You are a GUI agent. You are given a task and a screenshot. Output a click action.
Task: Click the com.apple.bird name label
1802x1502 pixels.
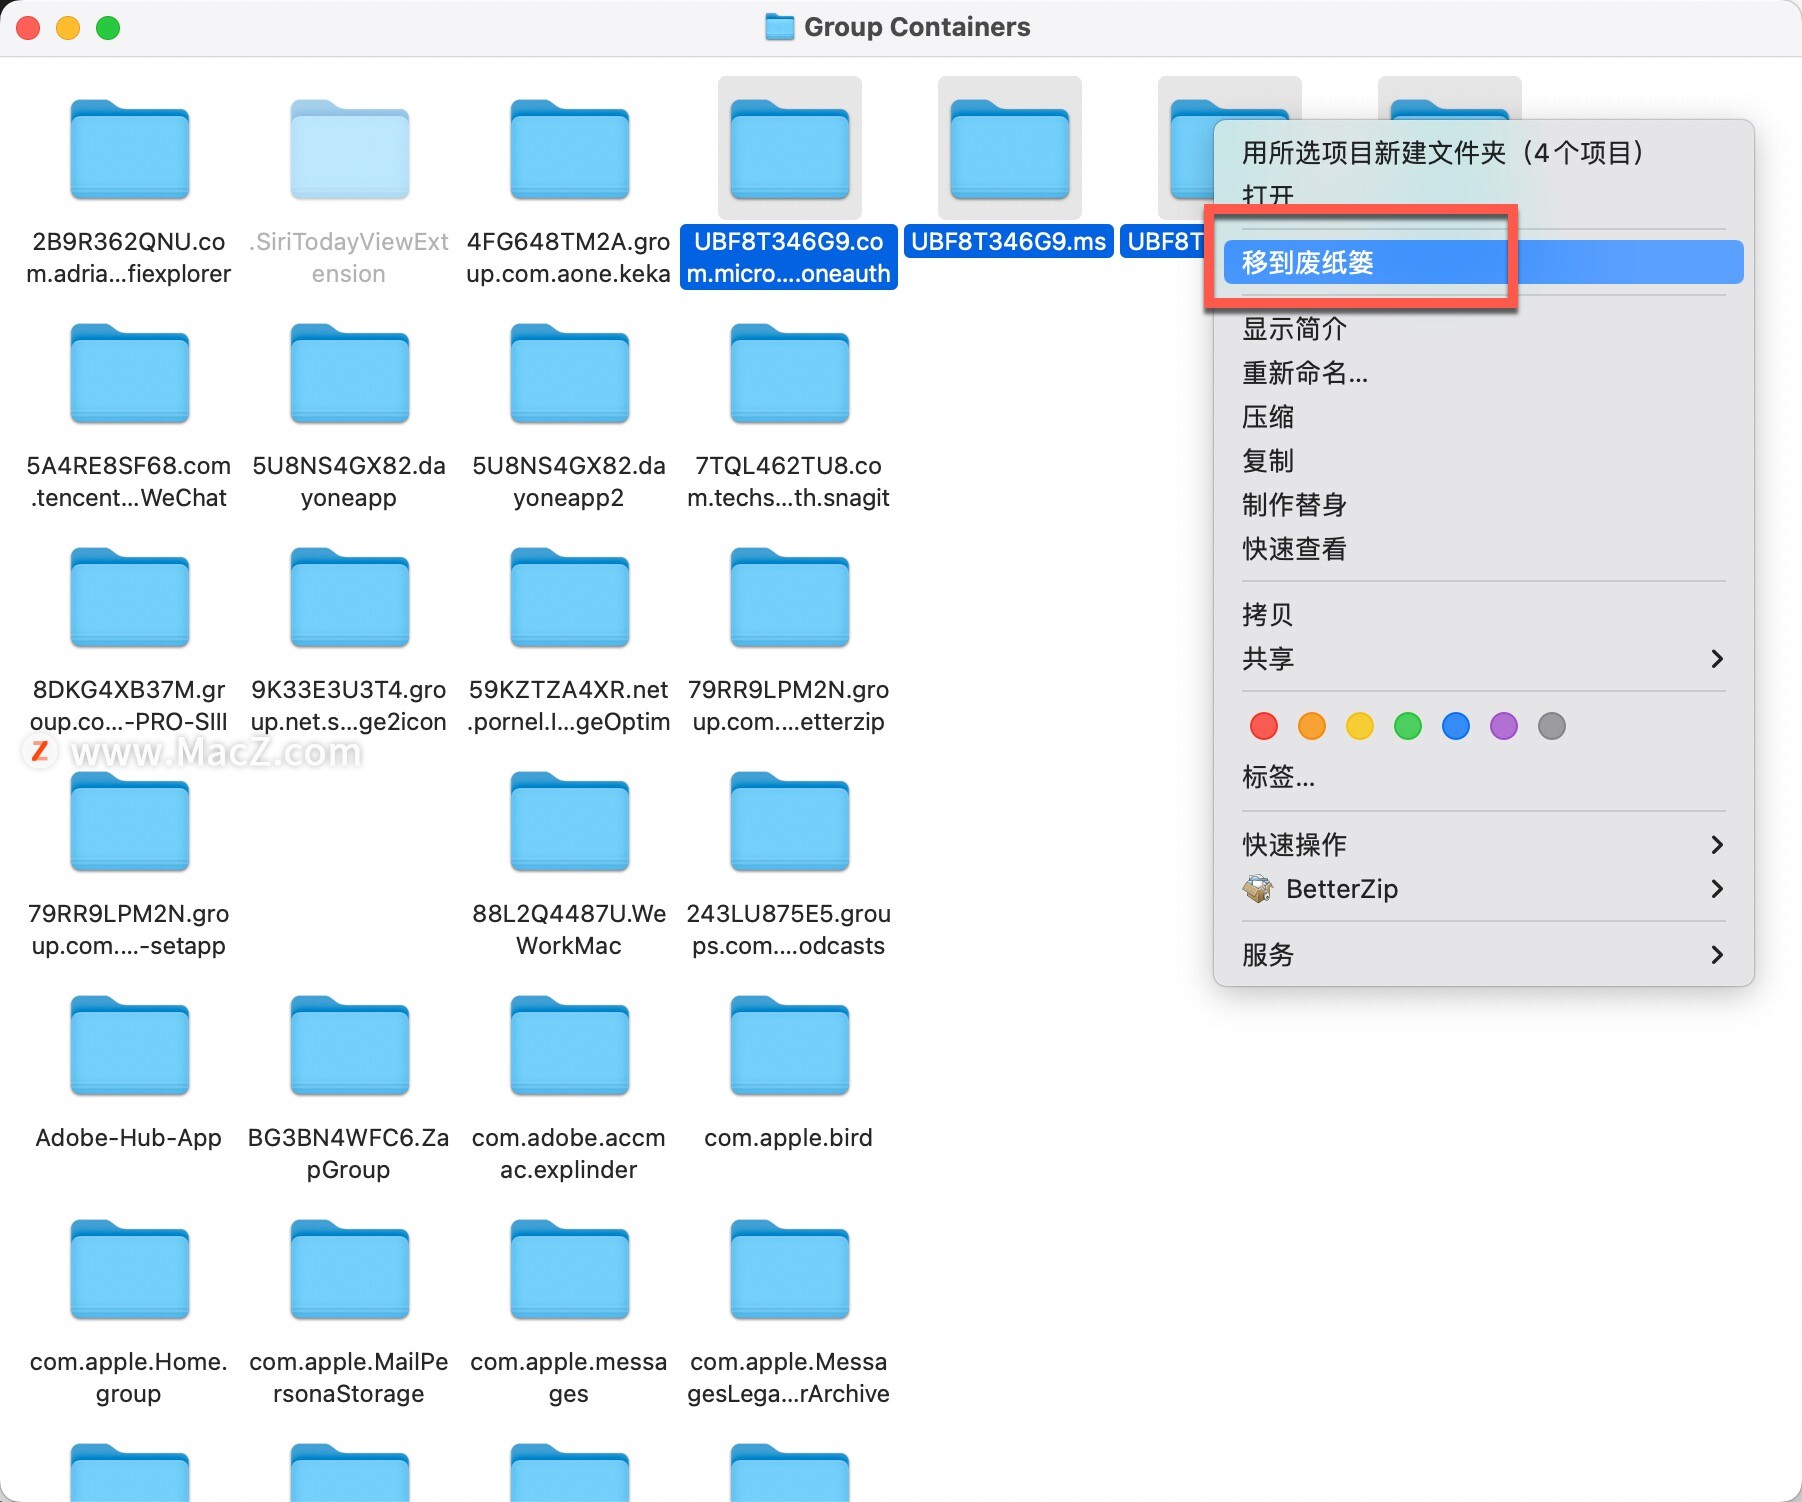[x=789, y=1138]
